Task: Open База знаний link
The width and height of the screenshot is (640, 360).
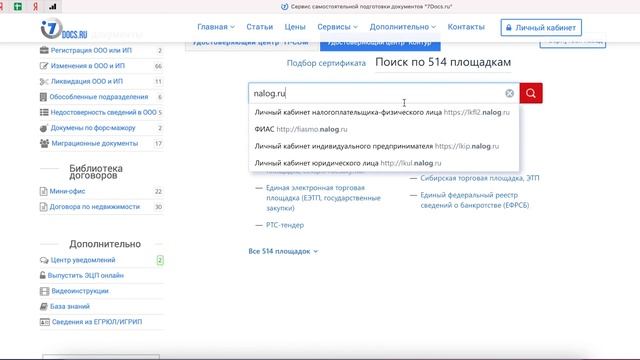Action: (70, 306)
